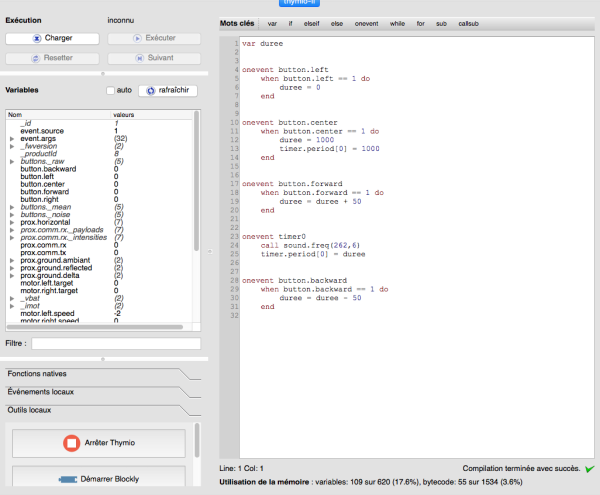Expand the prox.ground.ambiant variable
Viewport: 600px width, 495px height.
click(x=12, y=261)
